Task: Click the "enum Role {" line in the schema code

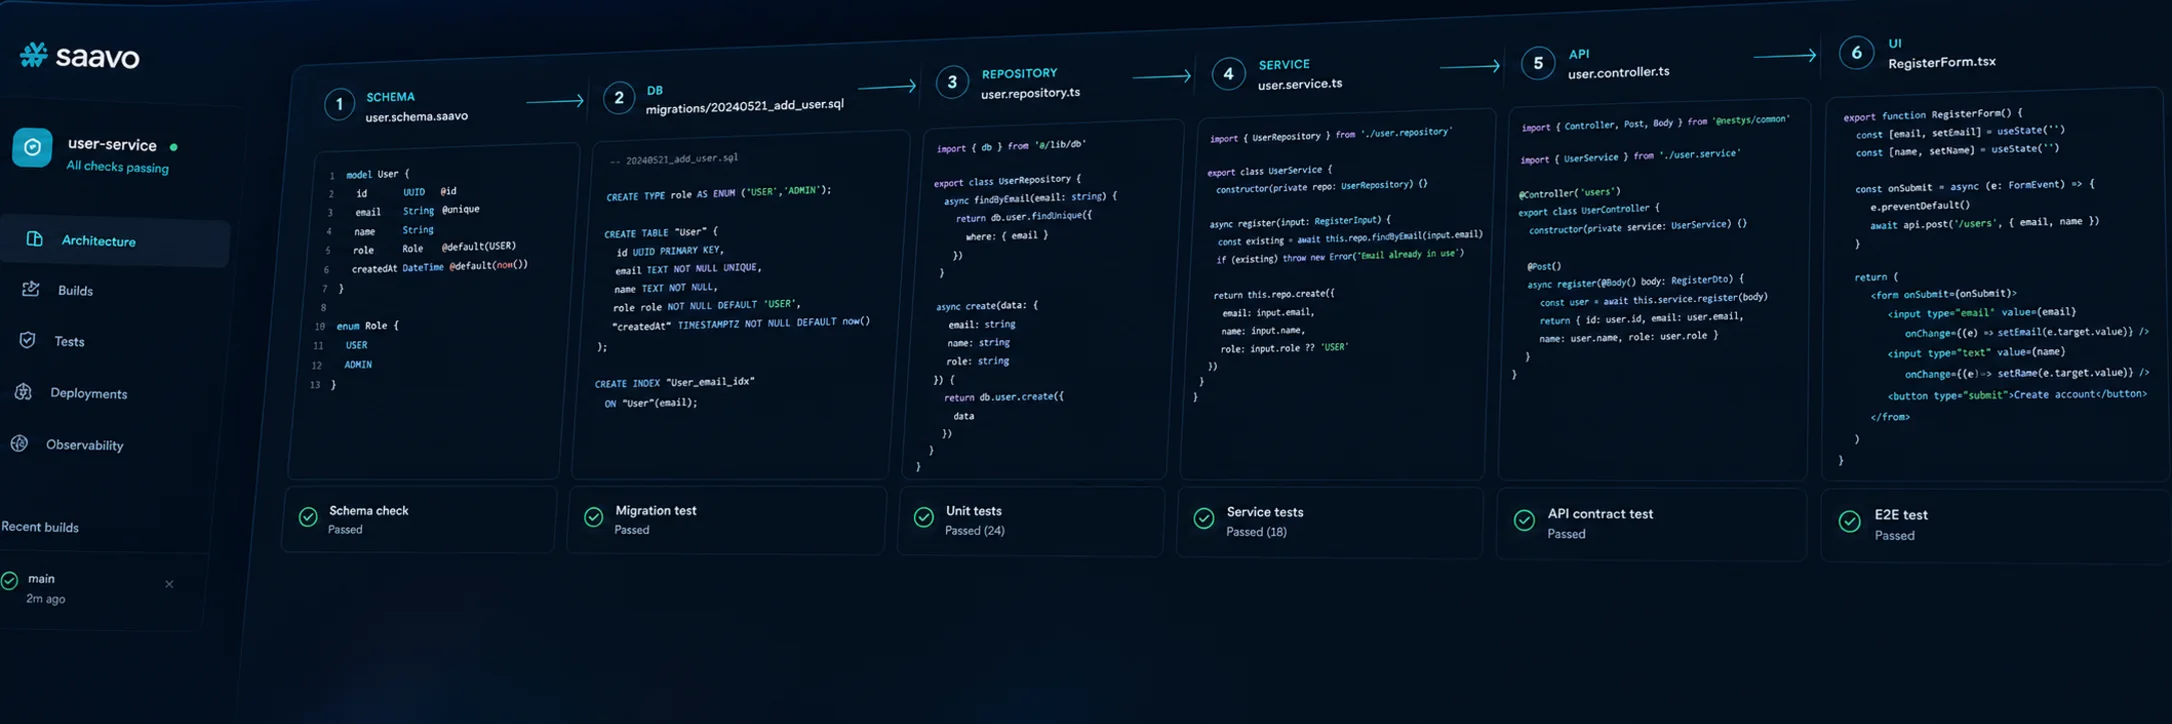Action: point(367,325)
